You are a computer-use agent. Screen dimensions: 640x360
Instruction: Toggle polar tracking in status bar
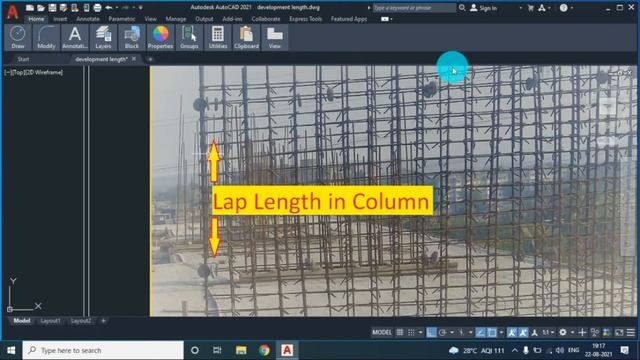coord(442,332)
